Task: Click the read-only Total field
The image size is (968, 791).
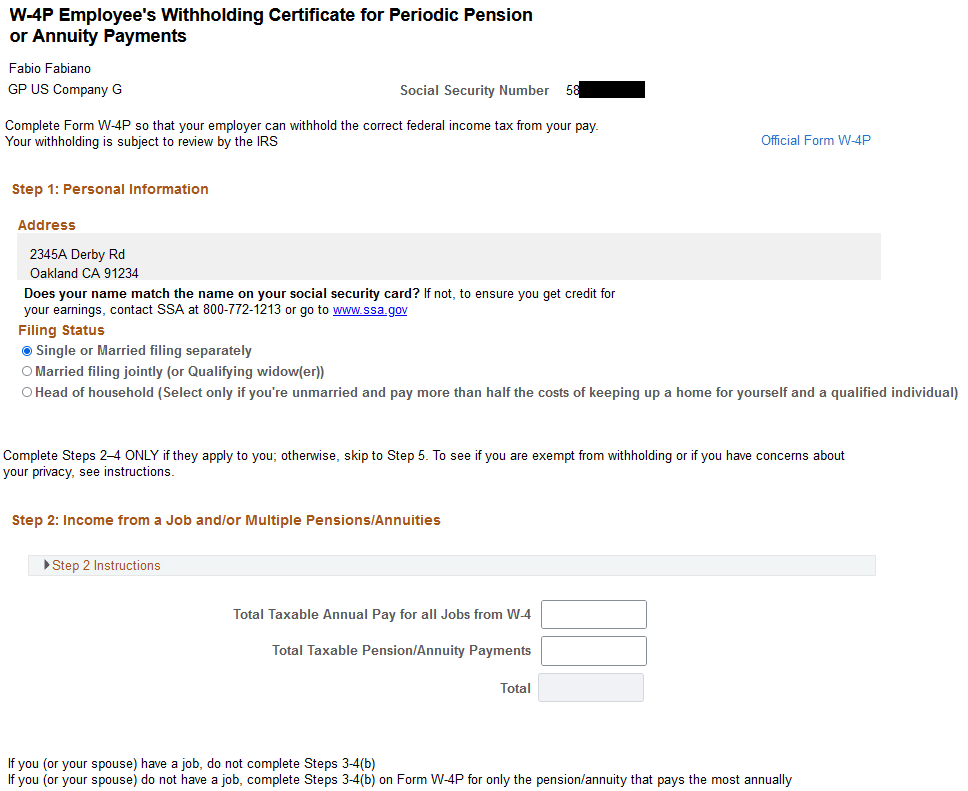Action: pos(590,687)
